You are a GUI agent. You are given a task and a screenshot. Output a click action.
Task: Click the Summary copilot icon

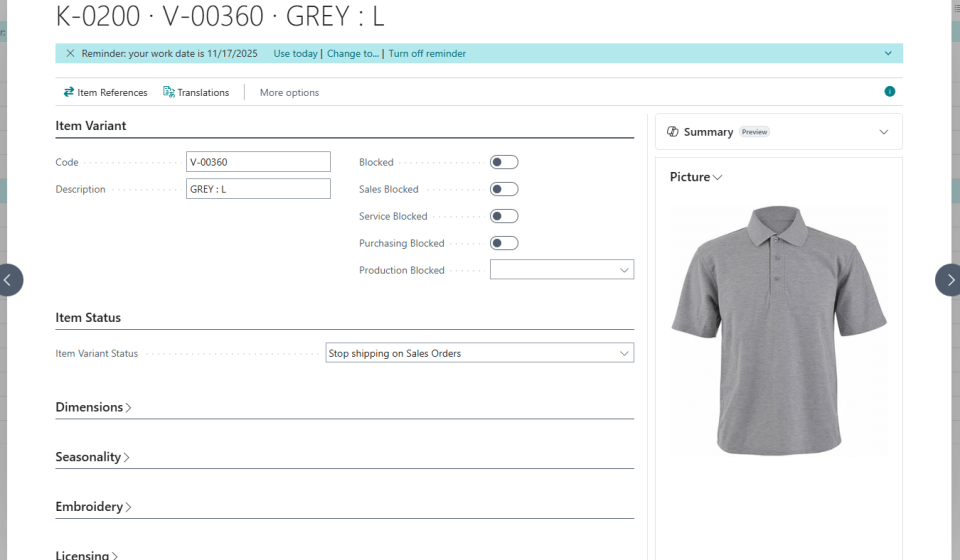click(x=673, y=132)
